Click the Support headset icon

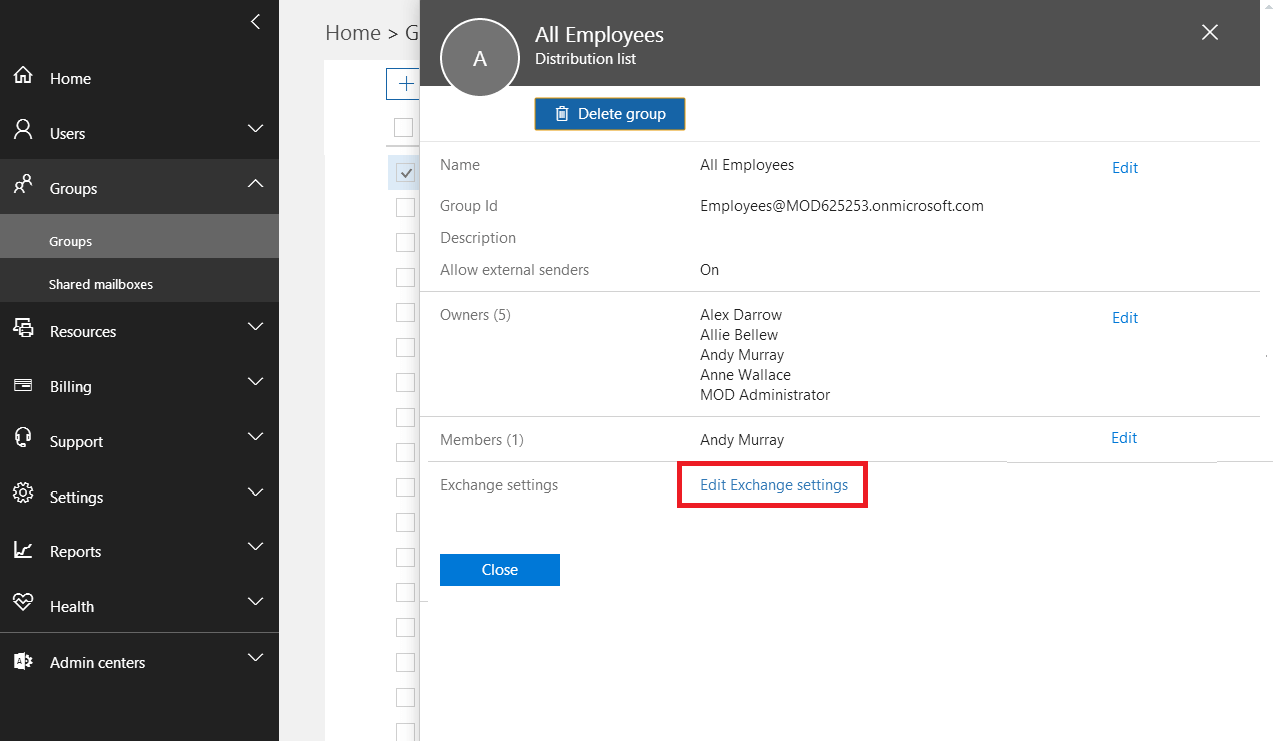[x=22, y=440]
